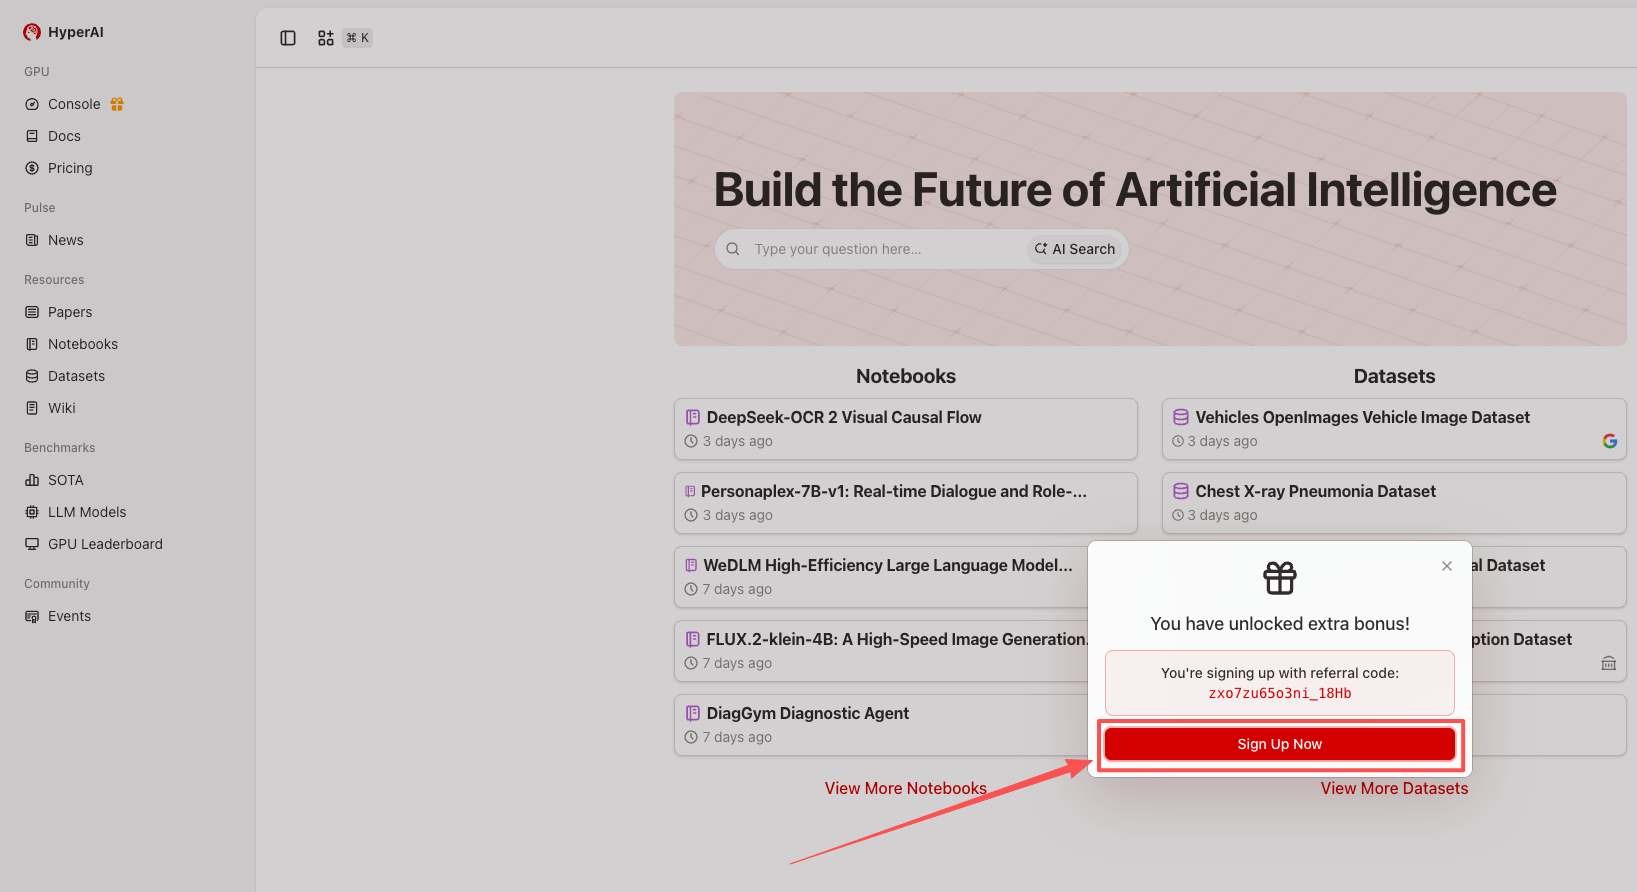Click the Sign Up Now button
Viewport: 1637px width, 892px height.
(1279, 744)
